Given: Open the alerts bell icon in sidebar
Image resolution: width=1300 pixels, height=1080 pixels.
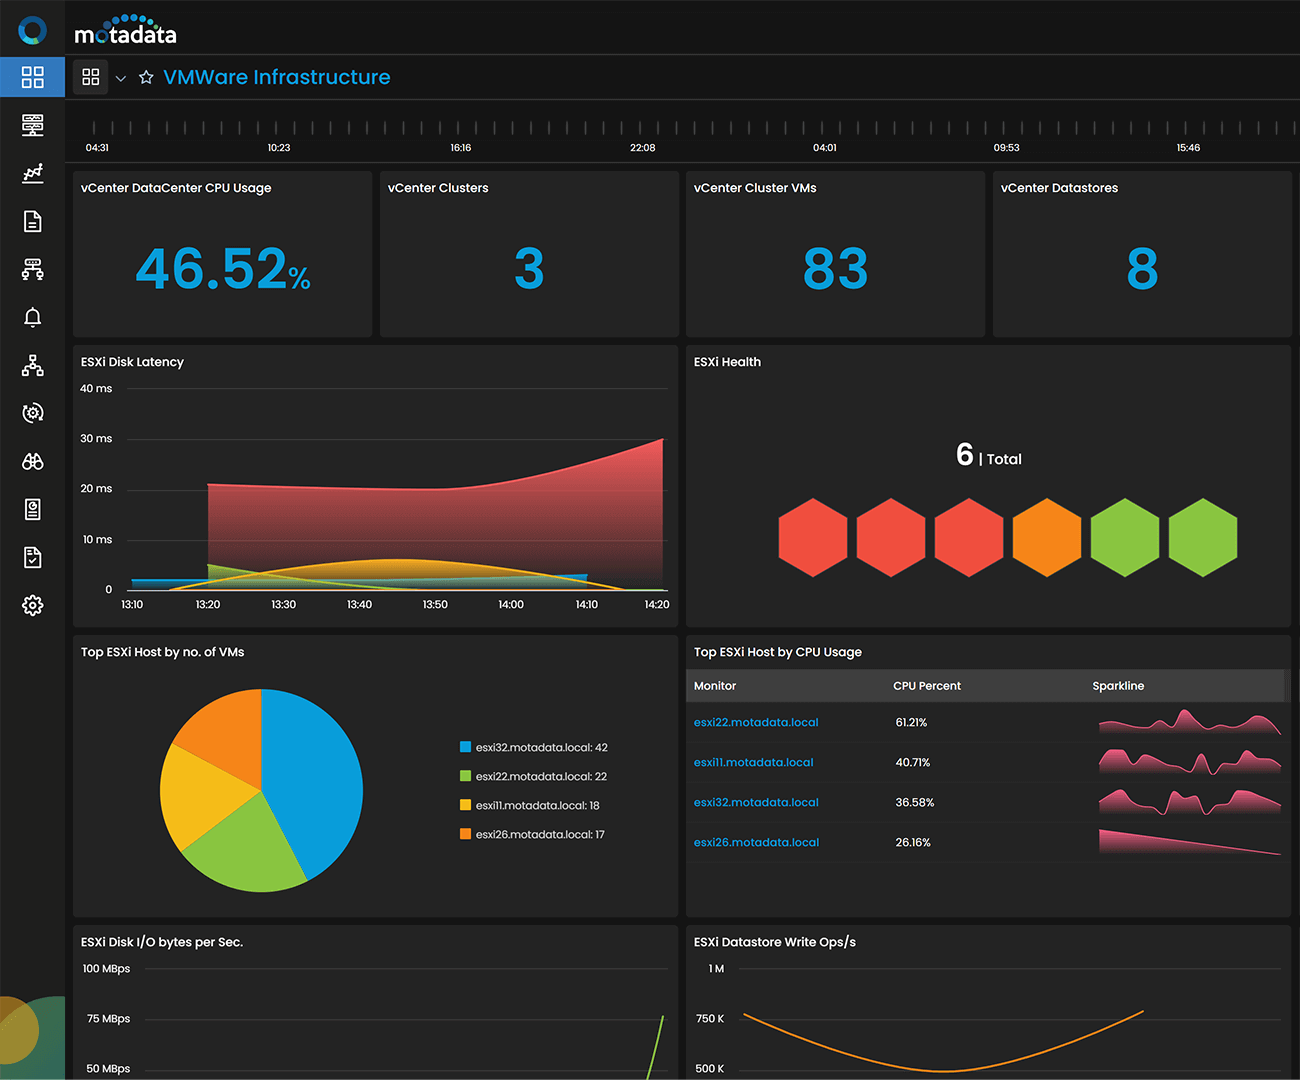Looking at the screenshot, I should tap(32, 317).
